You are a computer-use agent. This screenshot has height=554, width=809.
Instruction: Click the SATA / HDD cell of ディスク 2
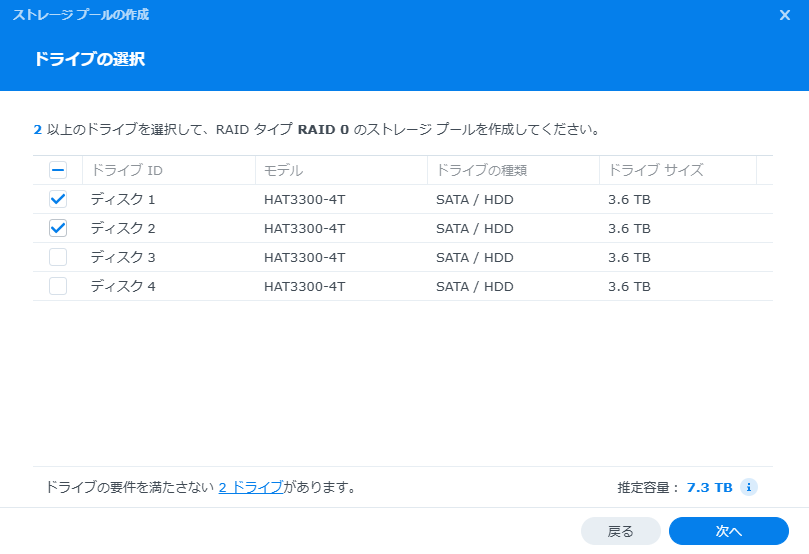coord(474,228)
